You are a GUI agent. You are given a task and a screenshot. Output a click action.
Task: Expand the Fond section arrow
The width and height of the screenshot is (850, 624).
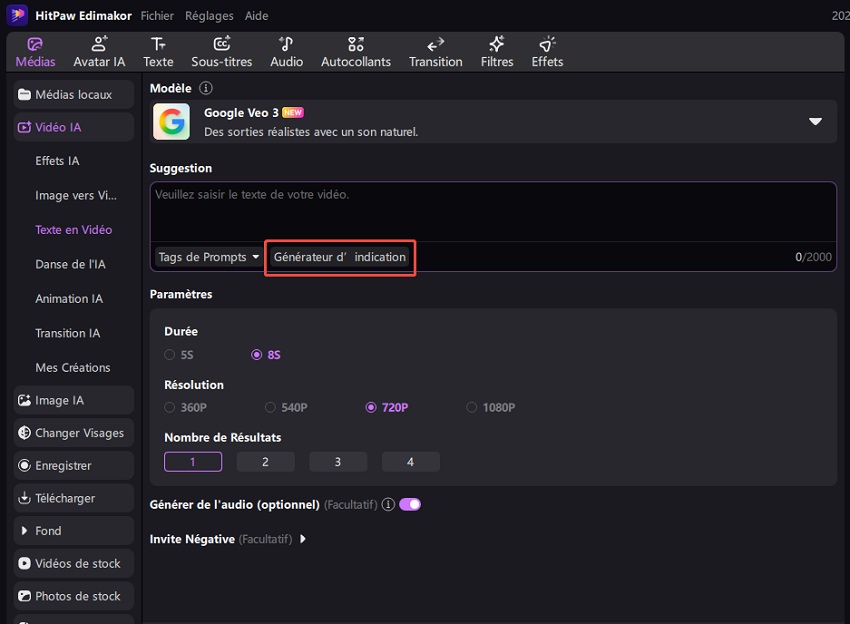24,531
